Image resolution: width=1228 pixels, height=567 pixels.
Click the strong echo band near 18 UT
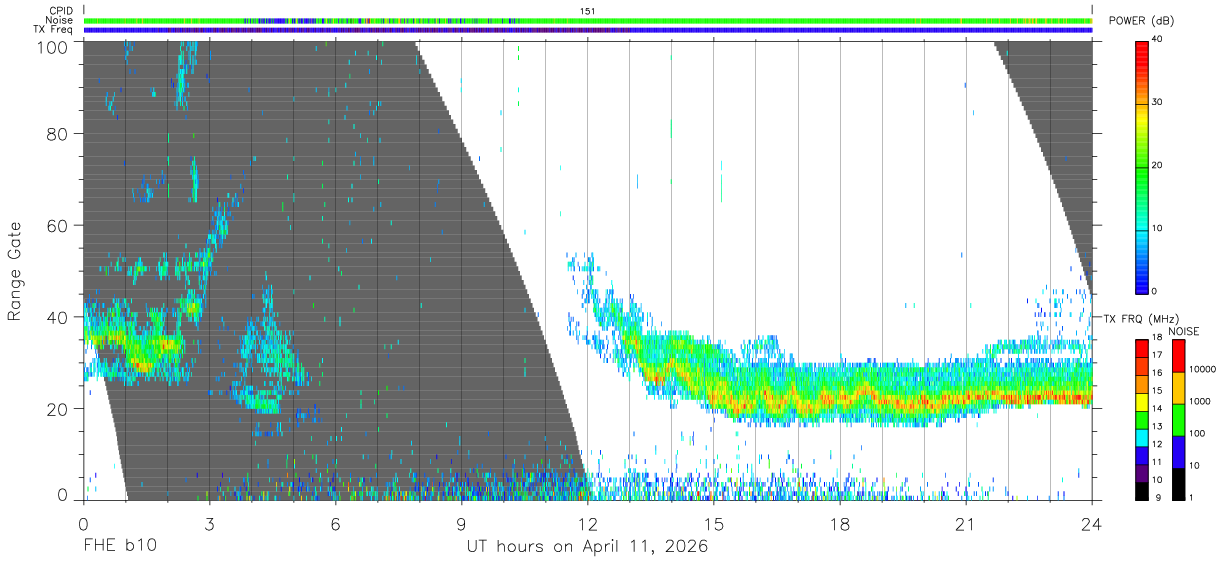(840, 397)
